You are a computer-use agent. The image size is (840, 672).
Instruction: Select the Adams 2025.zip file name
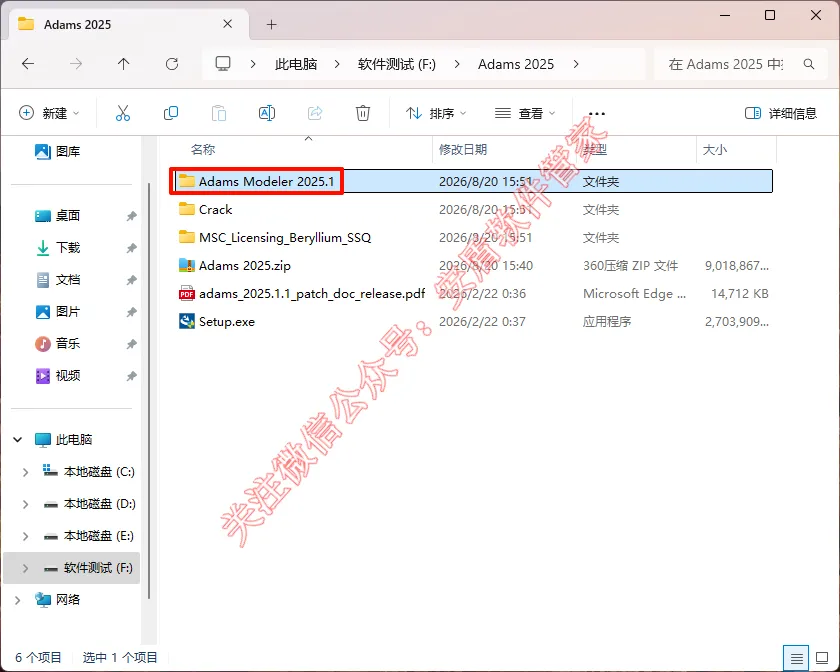tap(245, 265)
